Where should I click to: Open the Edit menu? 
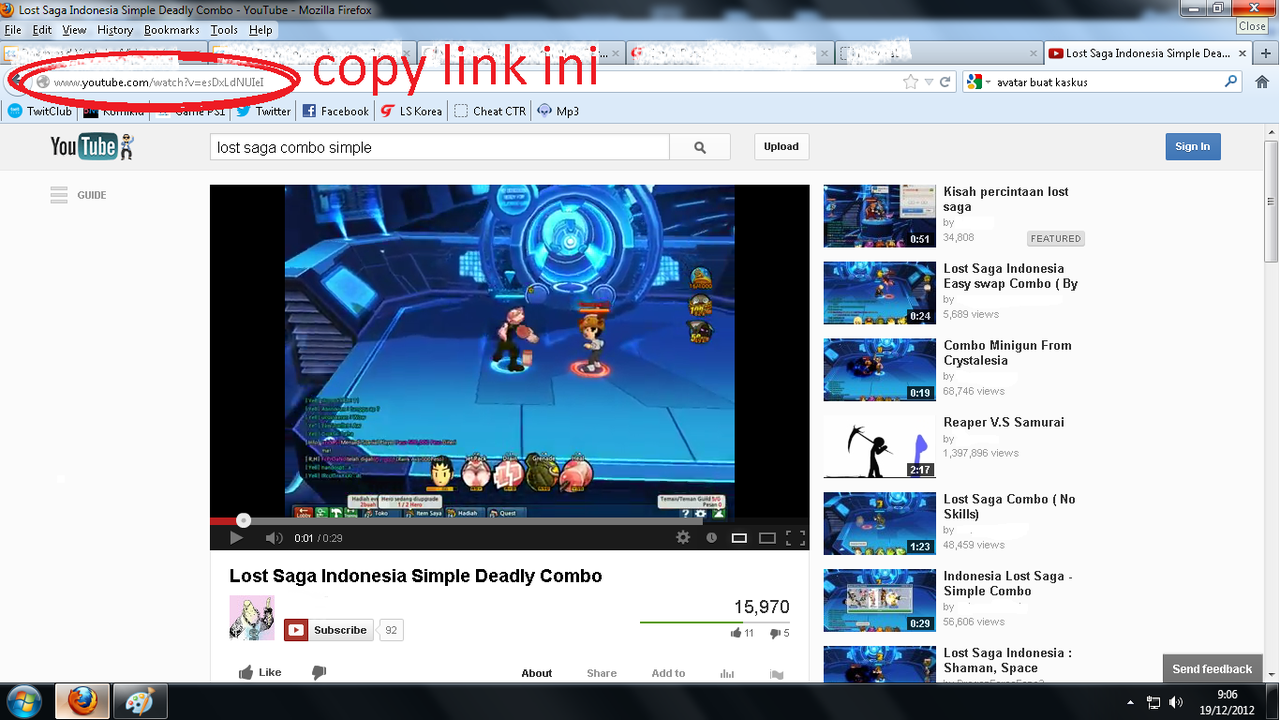coord(42,30)
